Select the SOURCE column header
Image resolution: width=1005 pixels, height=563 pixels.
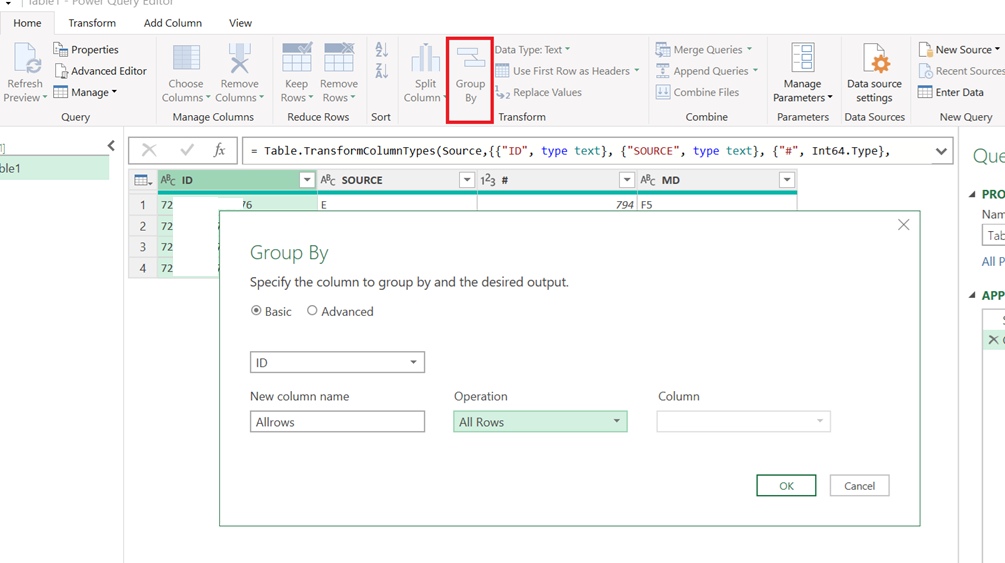tap(397, 180)
